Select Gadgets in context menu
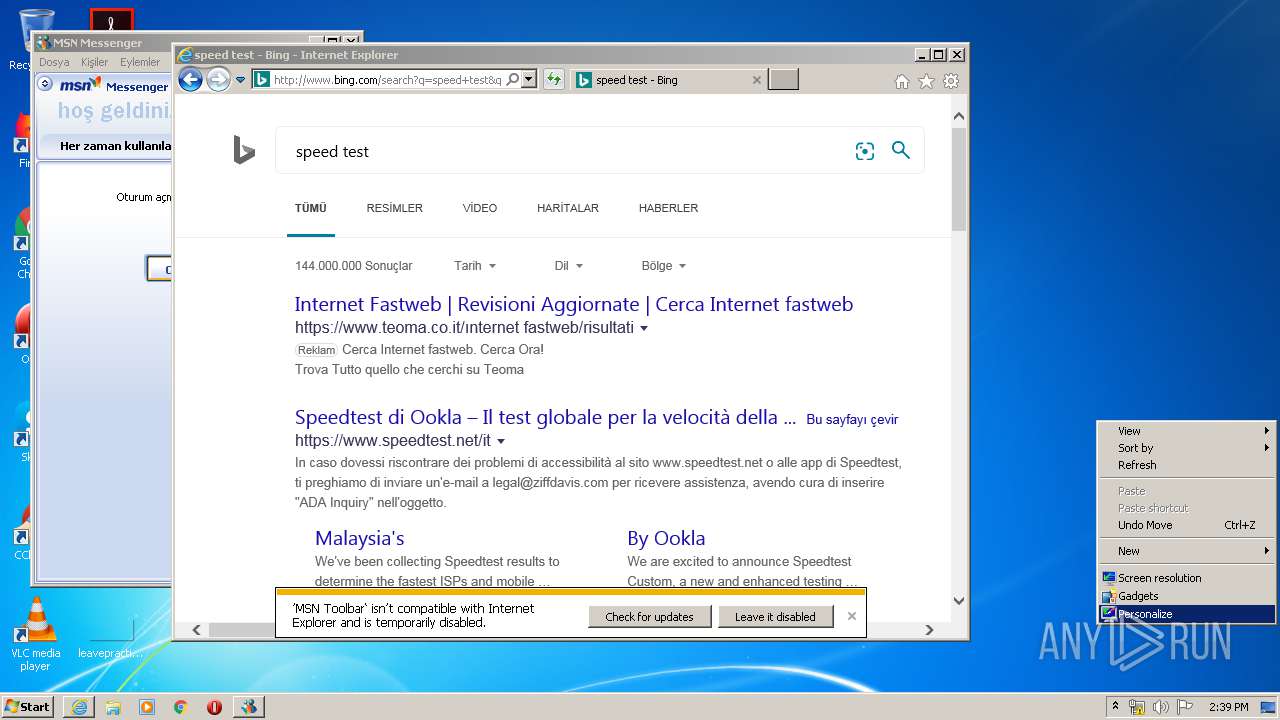Image resolution: width=1280 pixels, height=720 pixels. point(1187,596)
